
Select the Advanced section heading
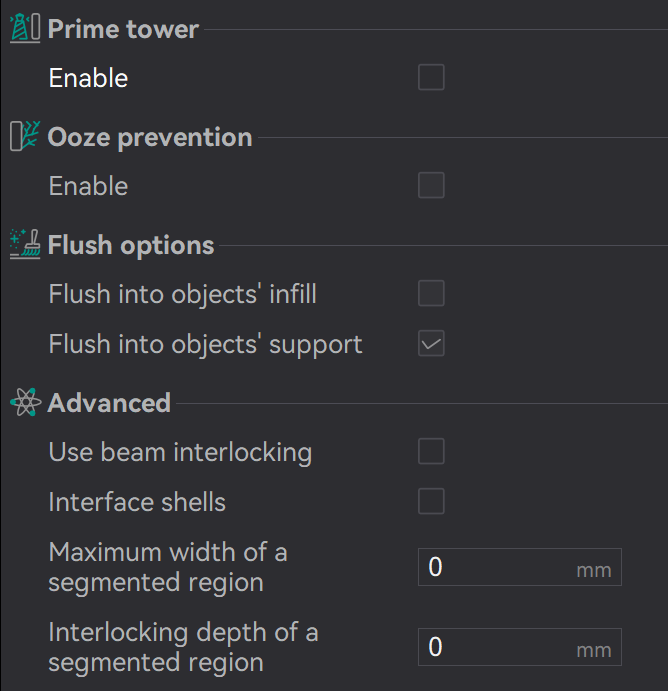[109, 403]
